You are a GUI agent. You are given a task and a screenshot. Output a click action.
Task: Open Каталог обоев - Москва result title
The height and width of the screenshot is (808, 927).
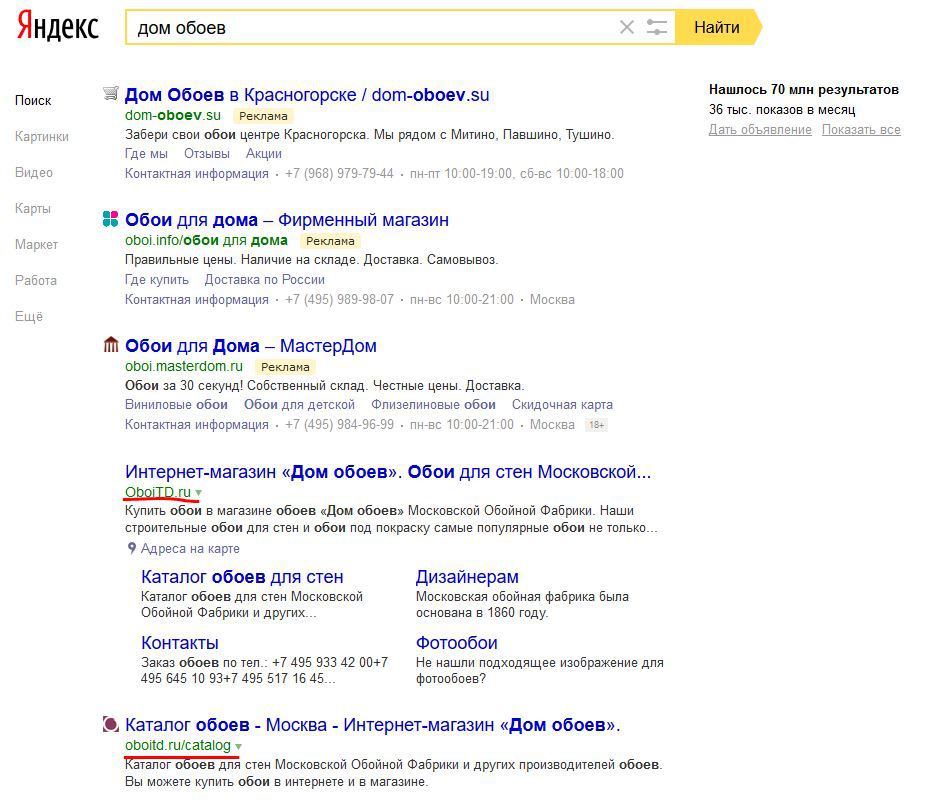point(372,725)
